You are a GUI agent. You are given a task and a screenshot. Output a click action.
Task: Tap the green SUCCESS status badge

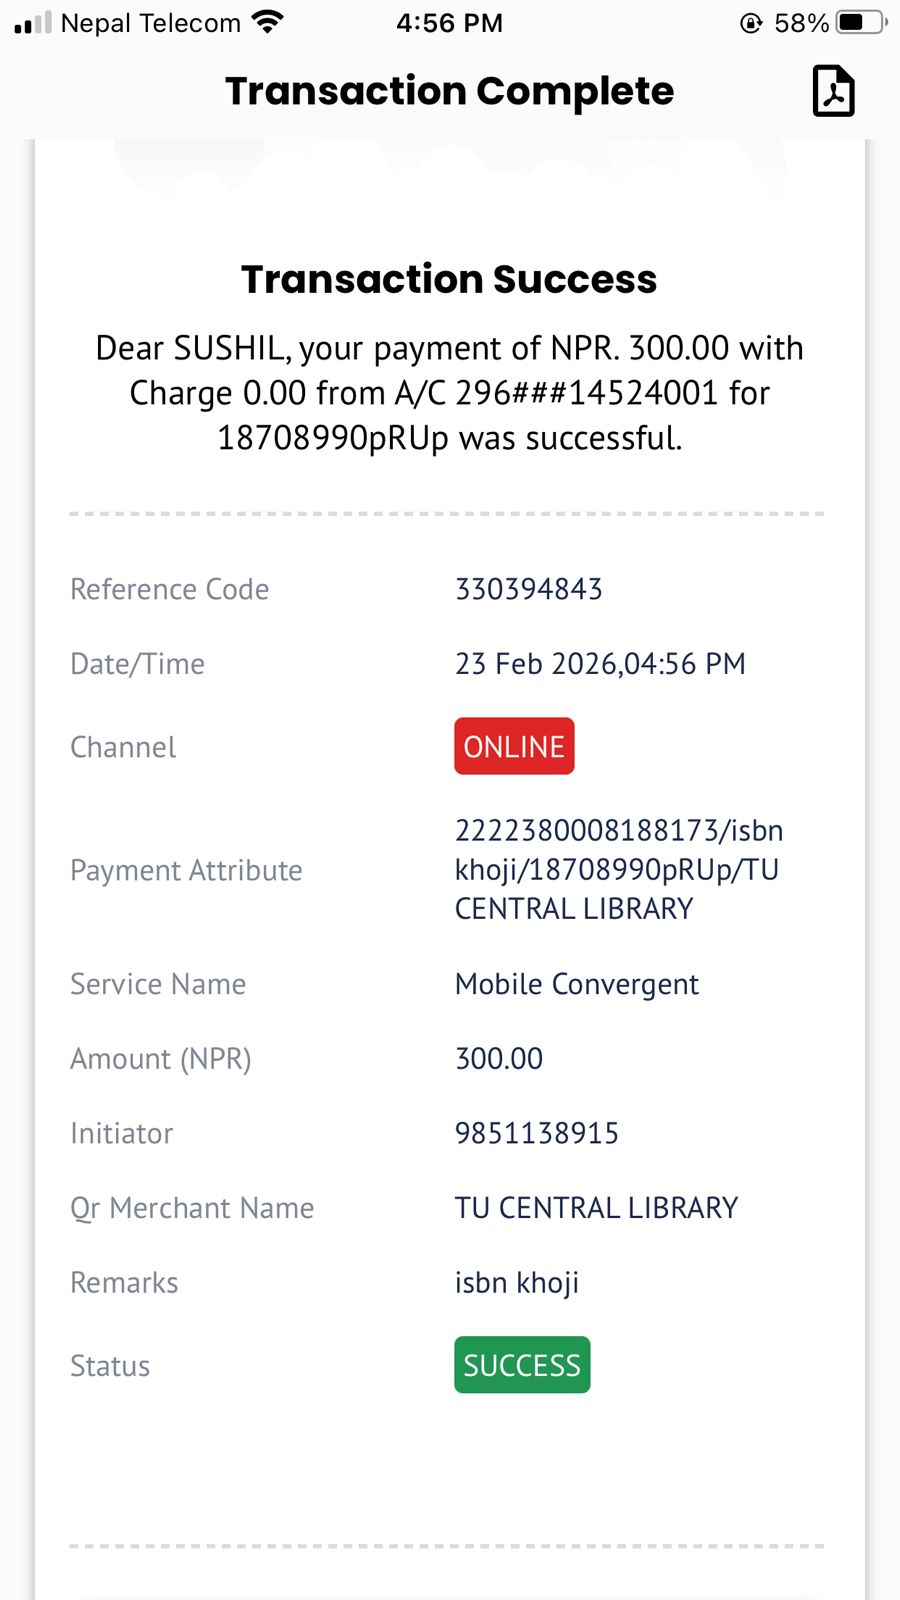point(522,1365)
